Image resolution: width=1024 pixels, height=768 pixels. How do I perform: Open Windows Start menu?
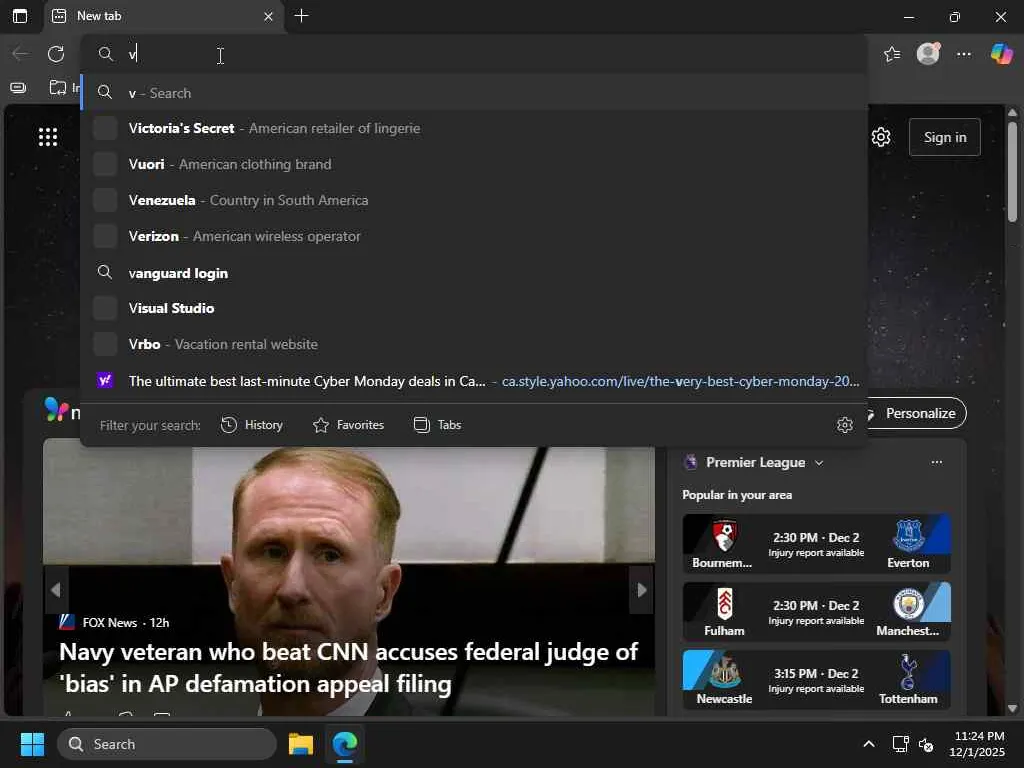[x=32, y=744]
